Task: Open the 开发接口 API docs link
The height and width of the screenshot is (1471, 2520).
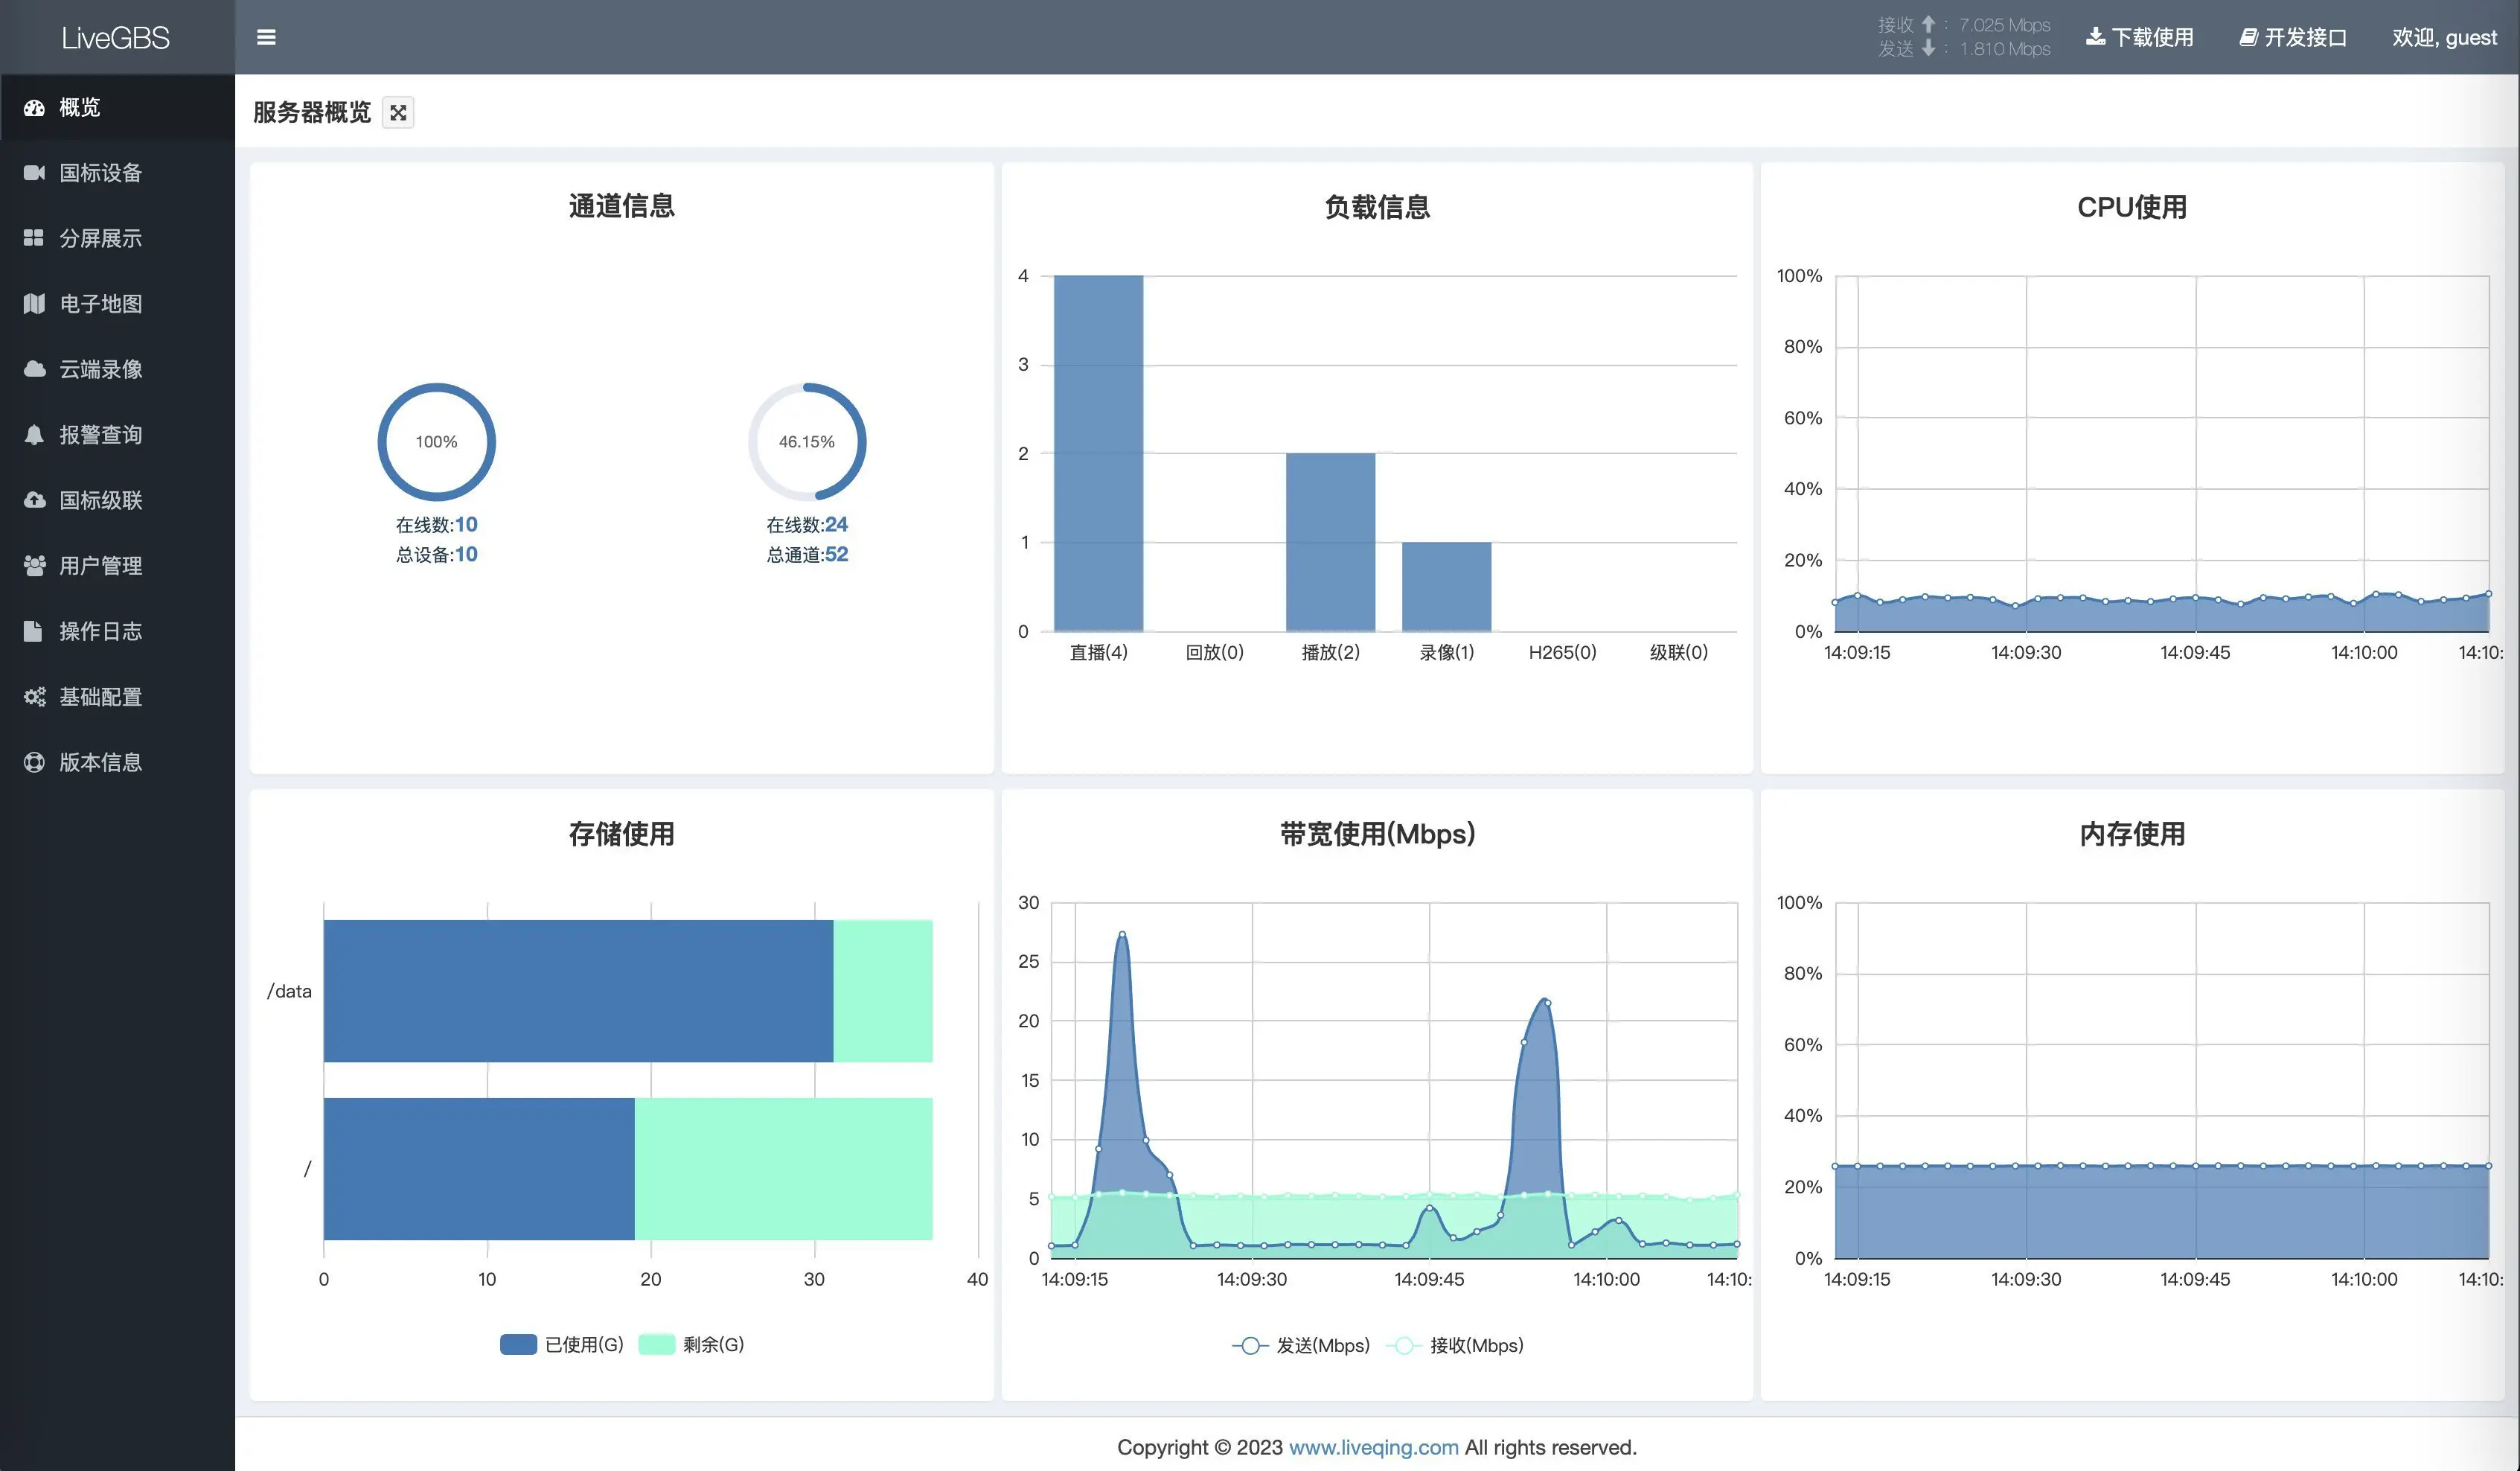Action: point(2293,37)
